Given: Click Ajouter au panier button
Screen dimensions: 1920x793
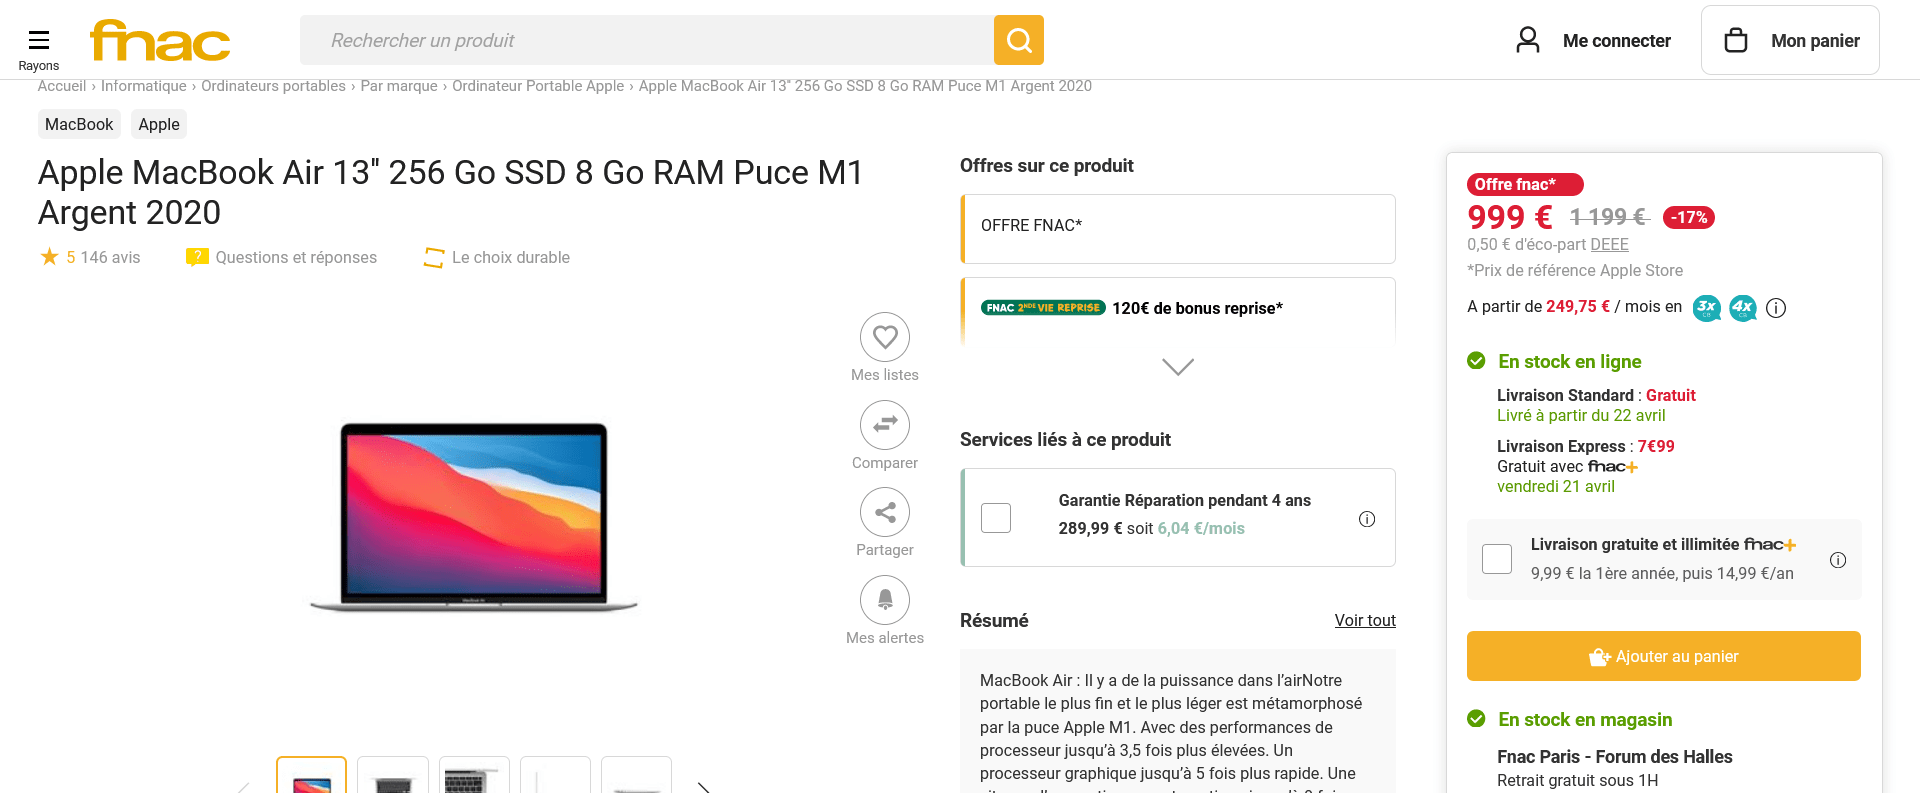Looking at the screenshot, I should 1663,656.
